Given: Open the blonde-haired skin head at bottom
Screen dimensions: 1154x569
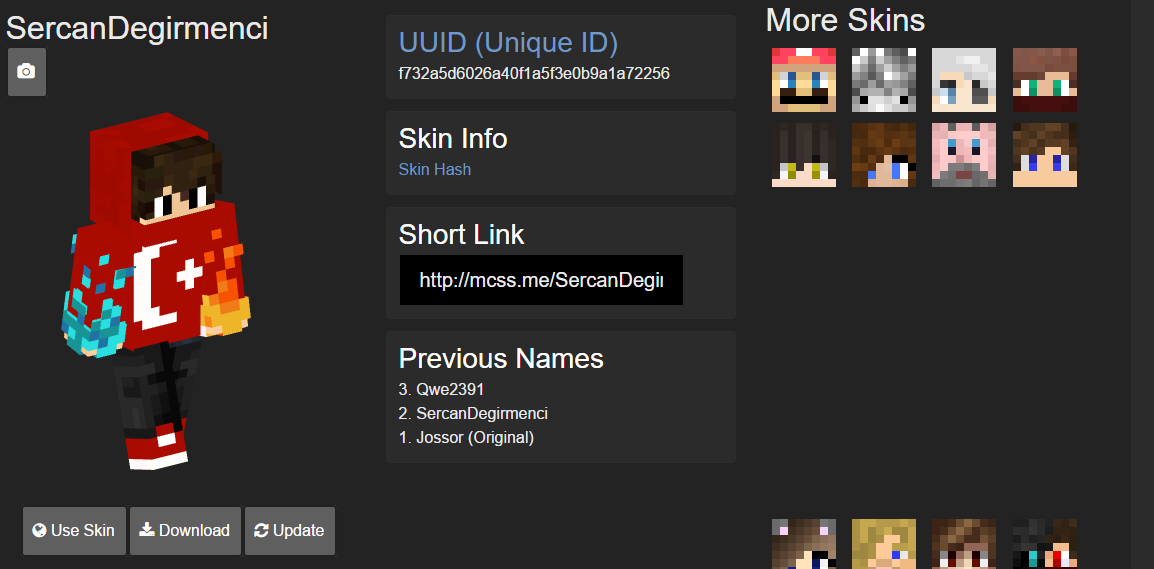Looking at the screenshot, I should coord(884,544).
